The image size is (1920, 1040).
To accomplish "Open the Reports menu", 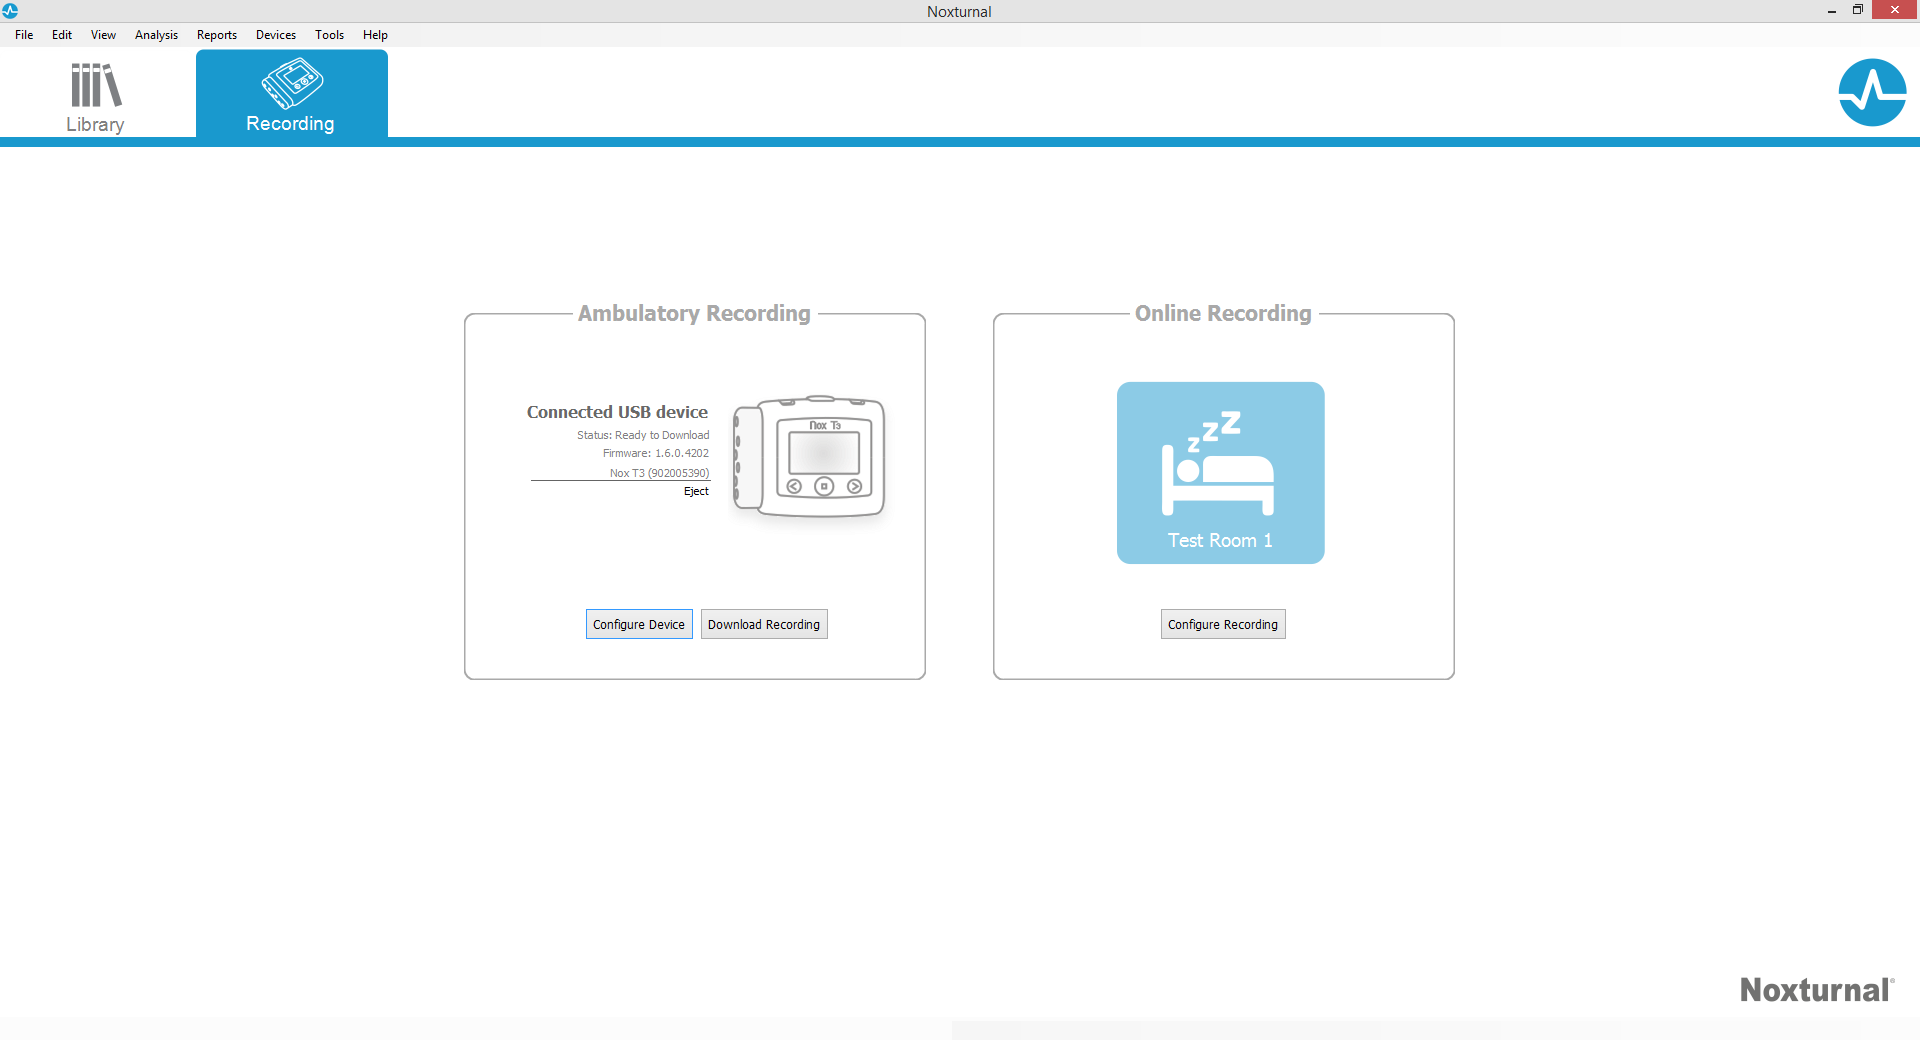I will 217,35.
